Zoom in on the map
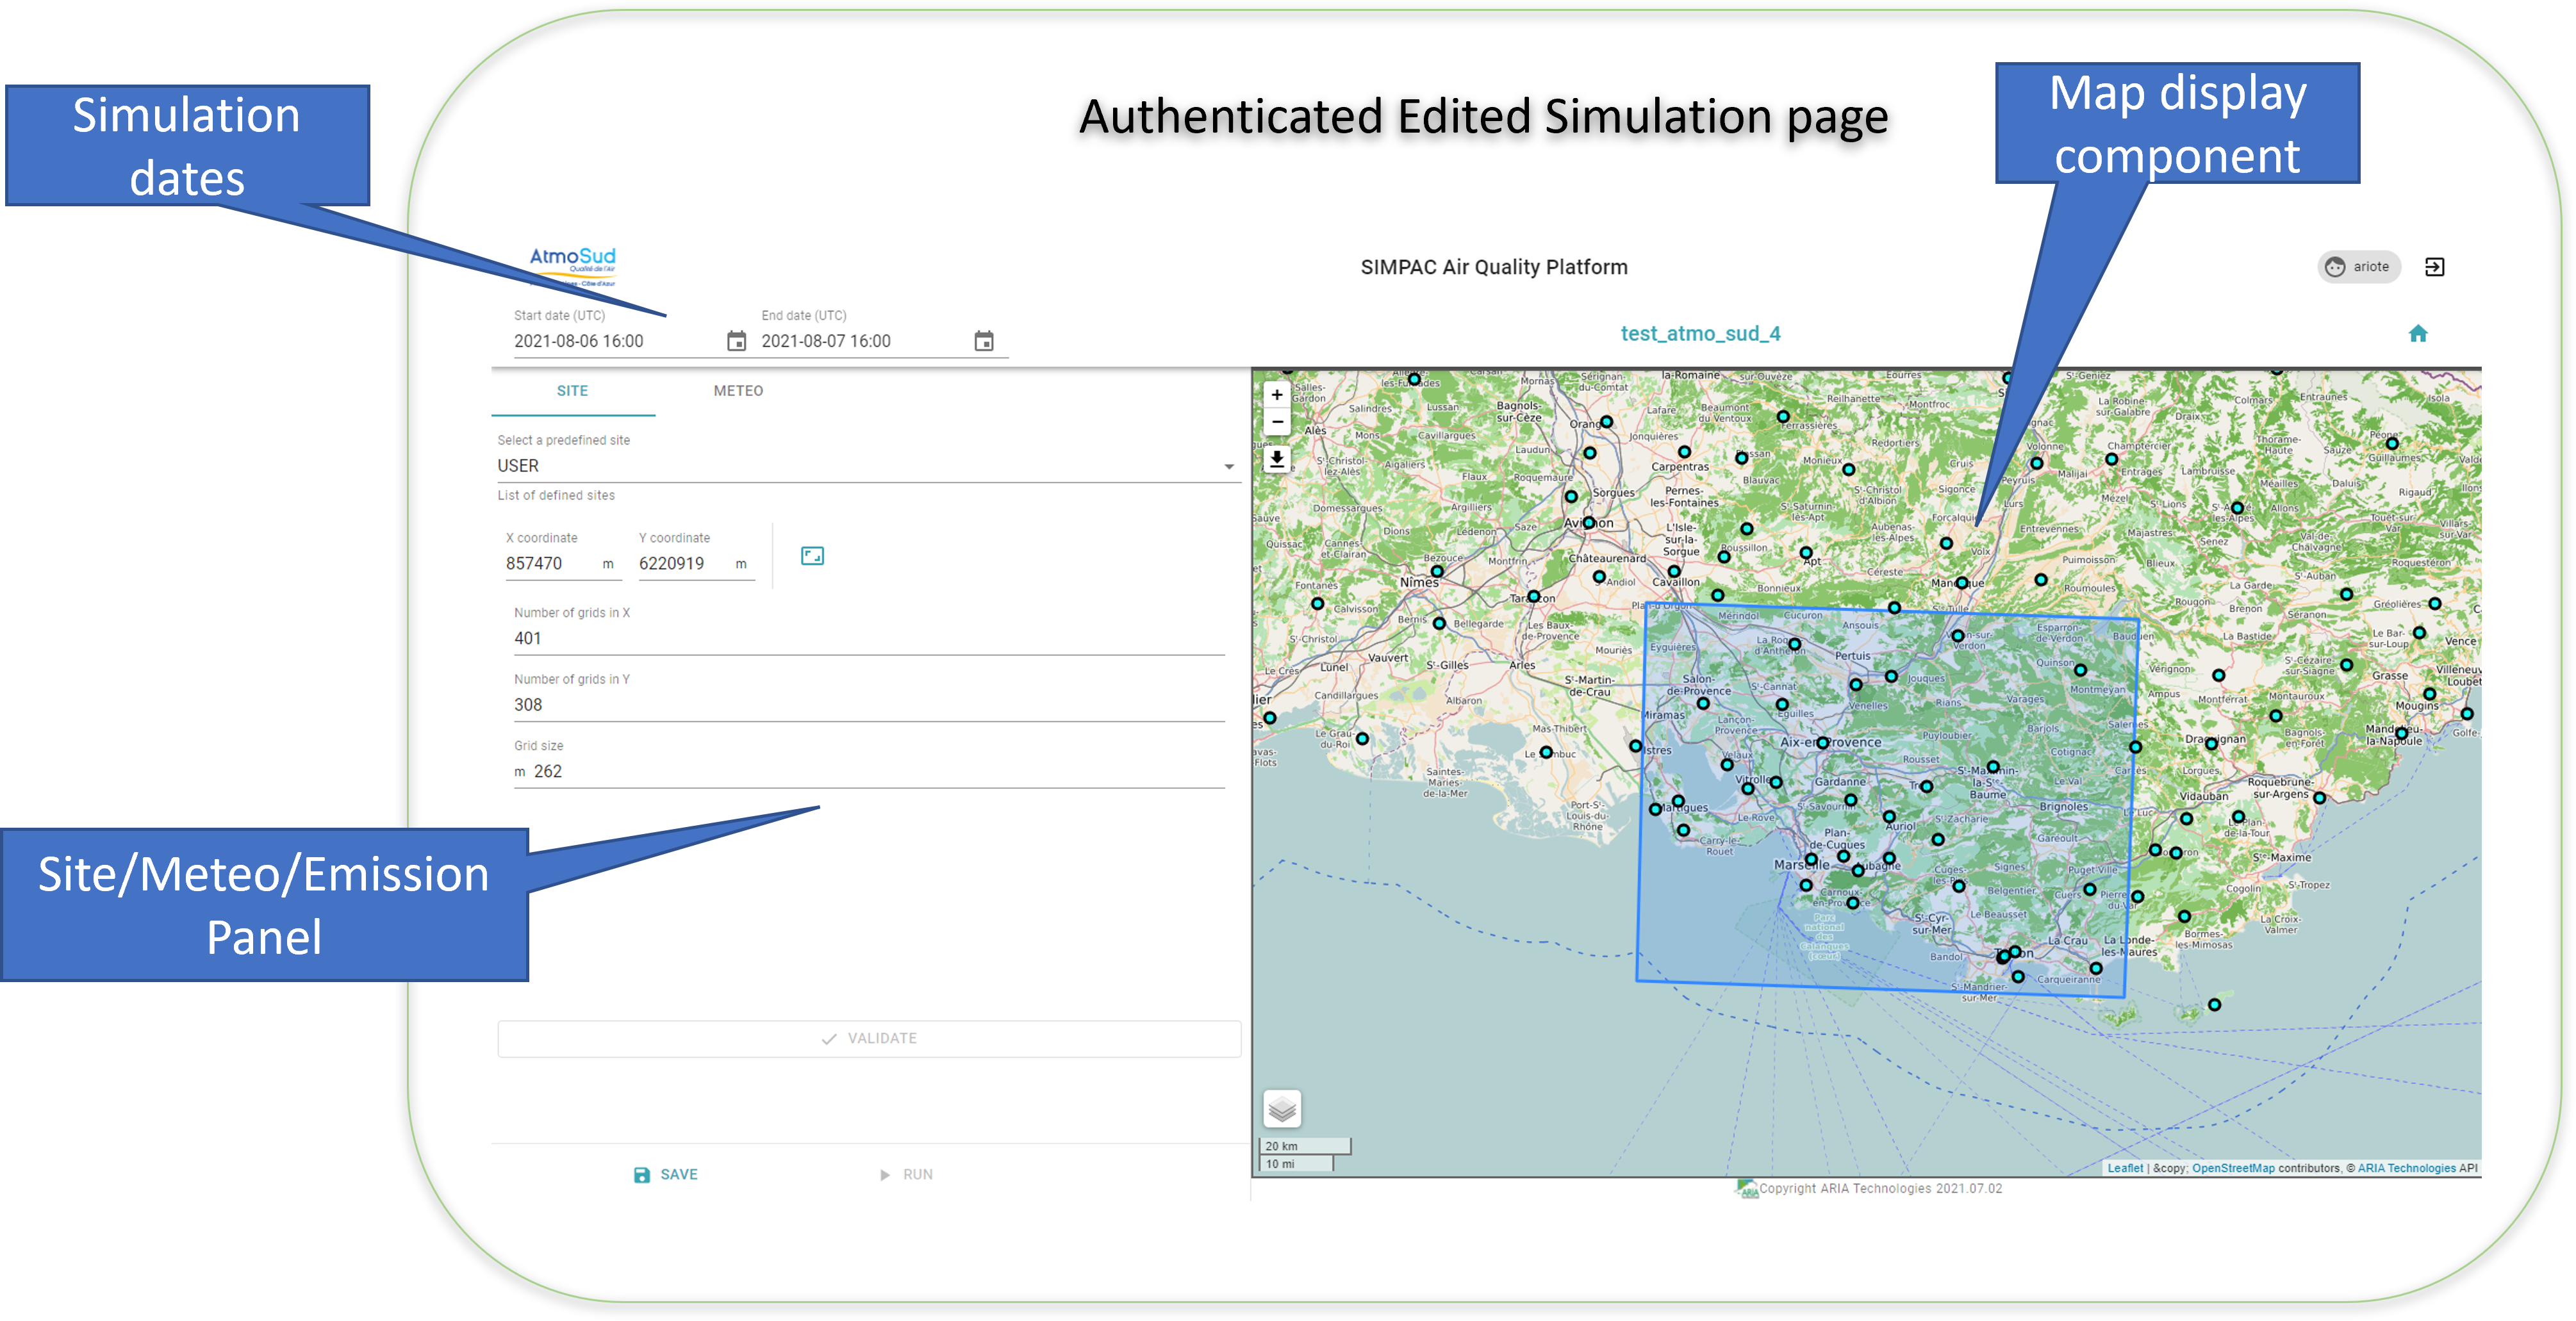Viewport: 2576px width, 1321px height. pyautogui.click(x=1277, y=395)
